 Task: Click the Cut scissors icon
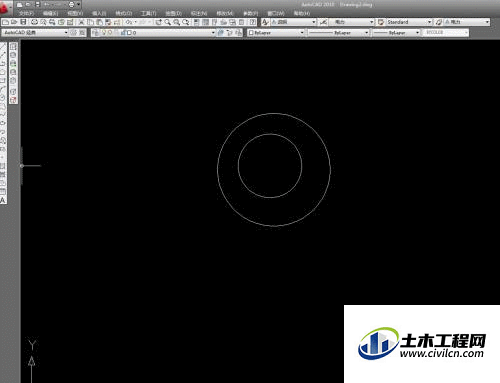point(81,22)
